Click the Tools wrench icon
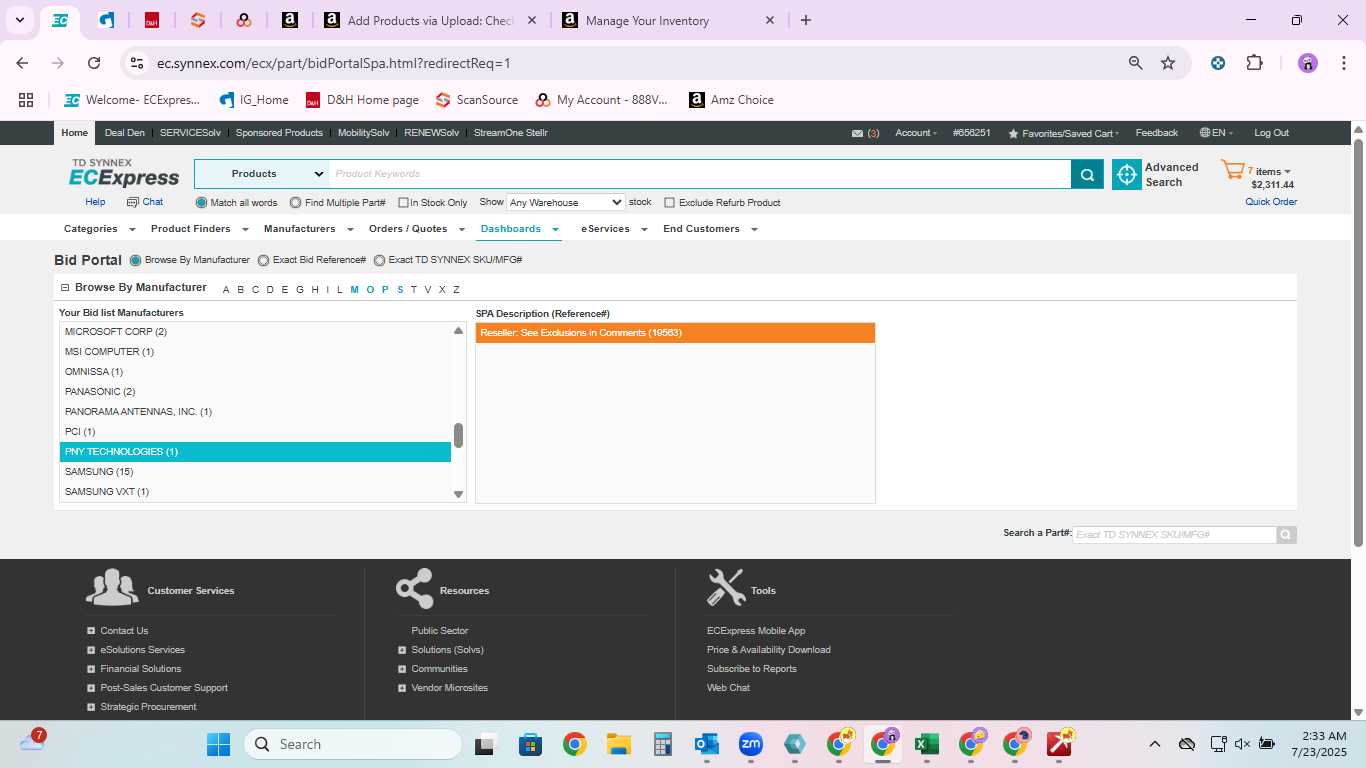The image size is (1366, 768). [725, 587]
